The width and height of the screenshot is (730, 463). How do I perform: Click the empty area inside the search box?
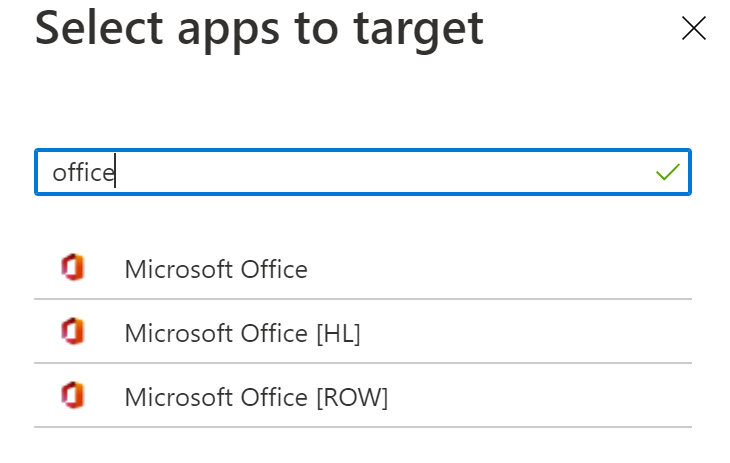coord(400,173)
